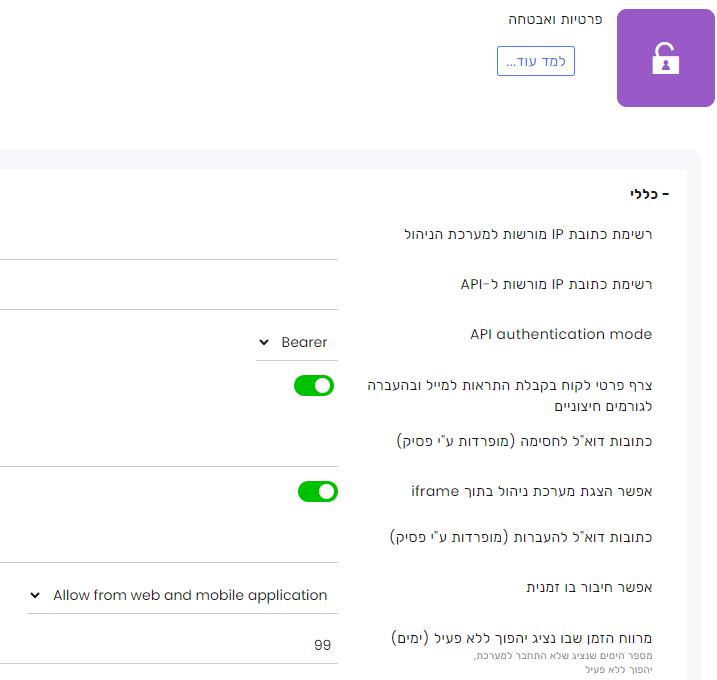Click the רשימת כתובת IP מורשות ל-API label
Screen dimensions: 717x680
(556, 284)
